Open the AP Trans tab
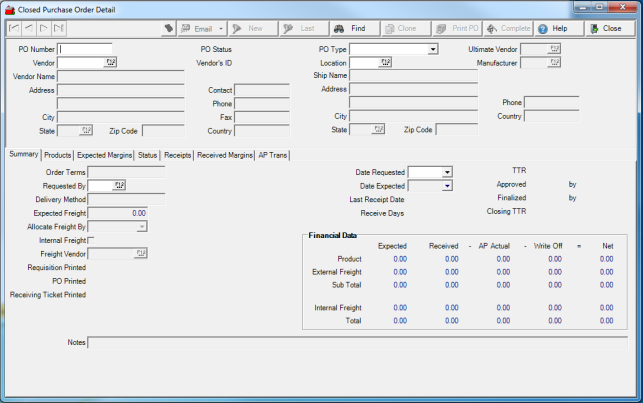The height and width of the screenshot is (403, 643). coord(274,155)
